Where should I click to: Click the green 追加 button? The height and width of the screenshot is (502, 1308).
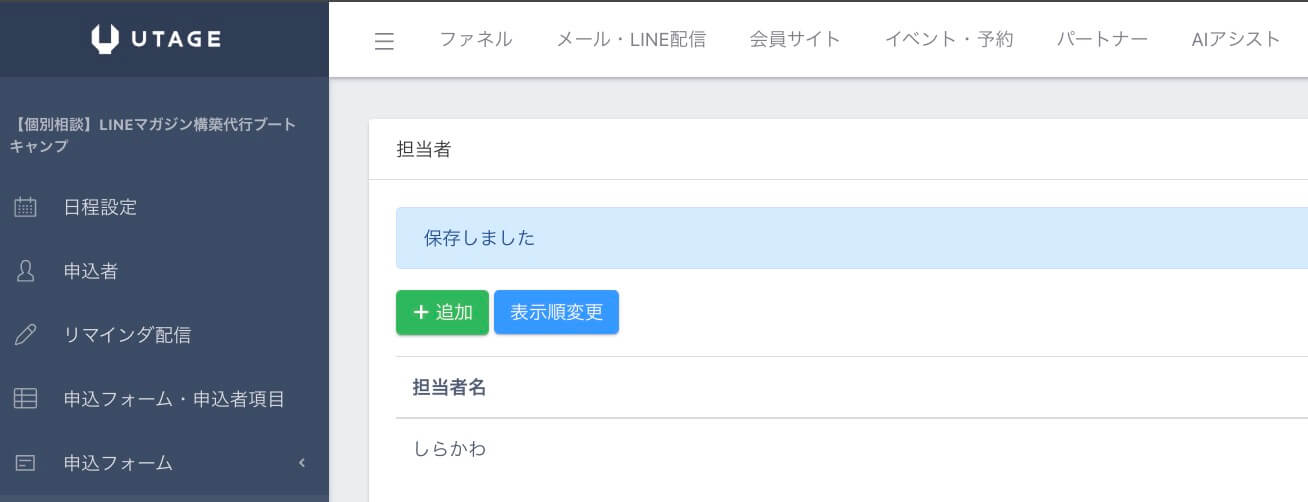click(442, 312)
